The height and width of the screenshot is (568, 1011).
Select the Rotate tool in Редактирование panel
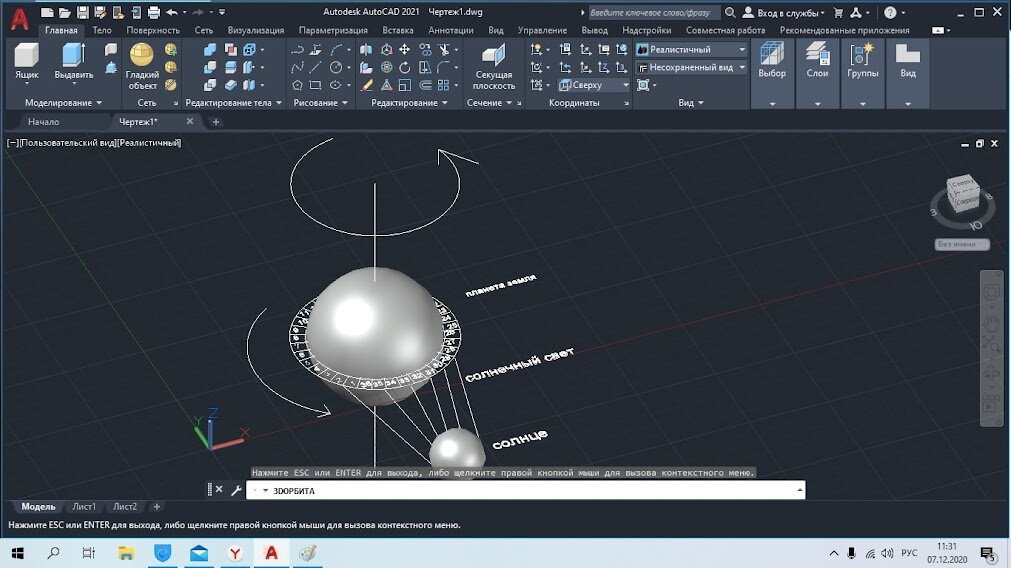(x=404, y=67)
